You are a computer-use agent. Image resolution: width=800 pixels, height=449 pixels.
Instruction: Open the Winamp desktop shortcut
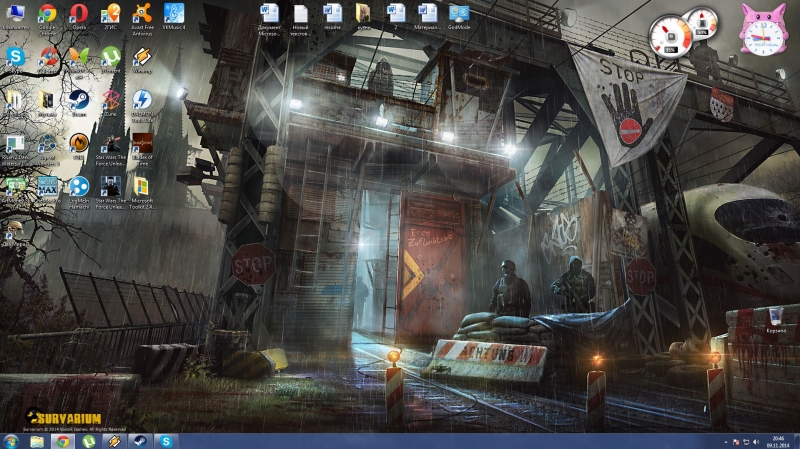click(142, 59)
